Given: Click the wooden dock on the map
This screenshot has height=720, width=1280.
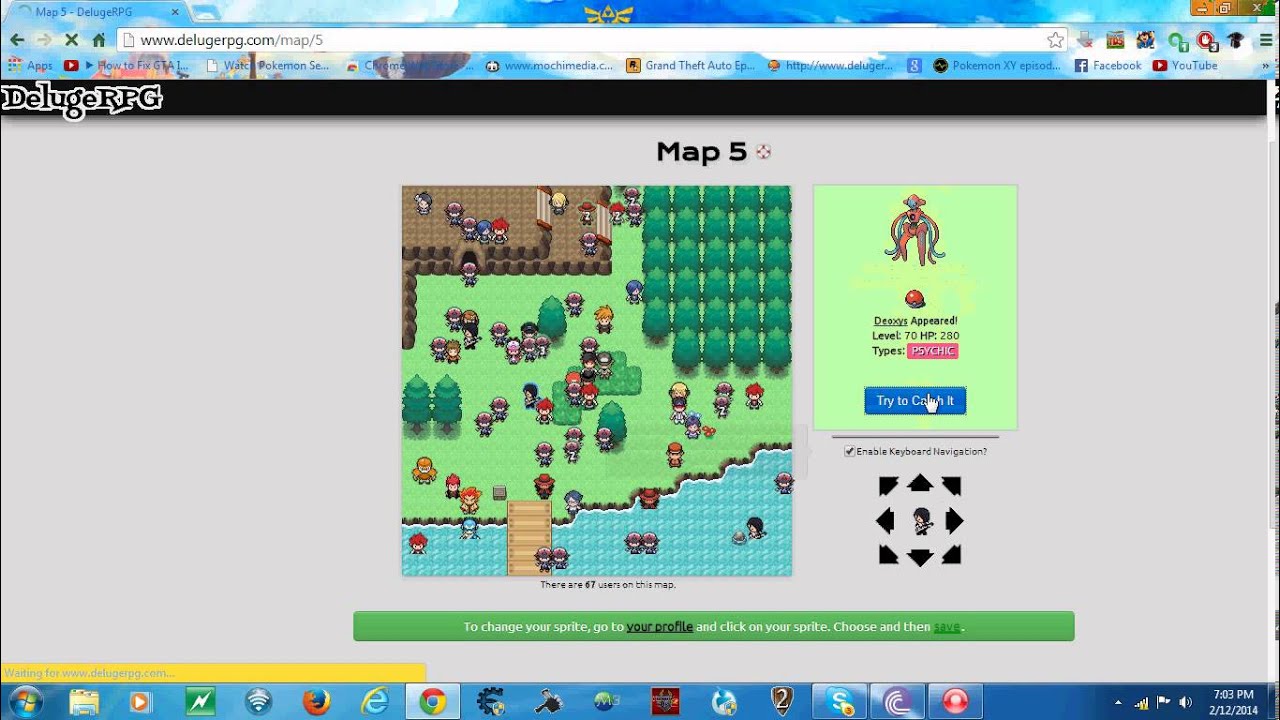Looking at the screenshot, I should point(529,538).
